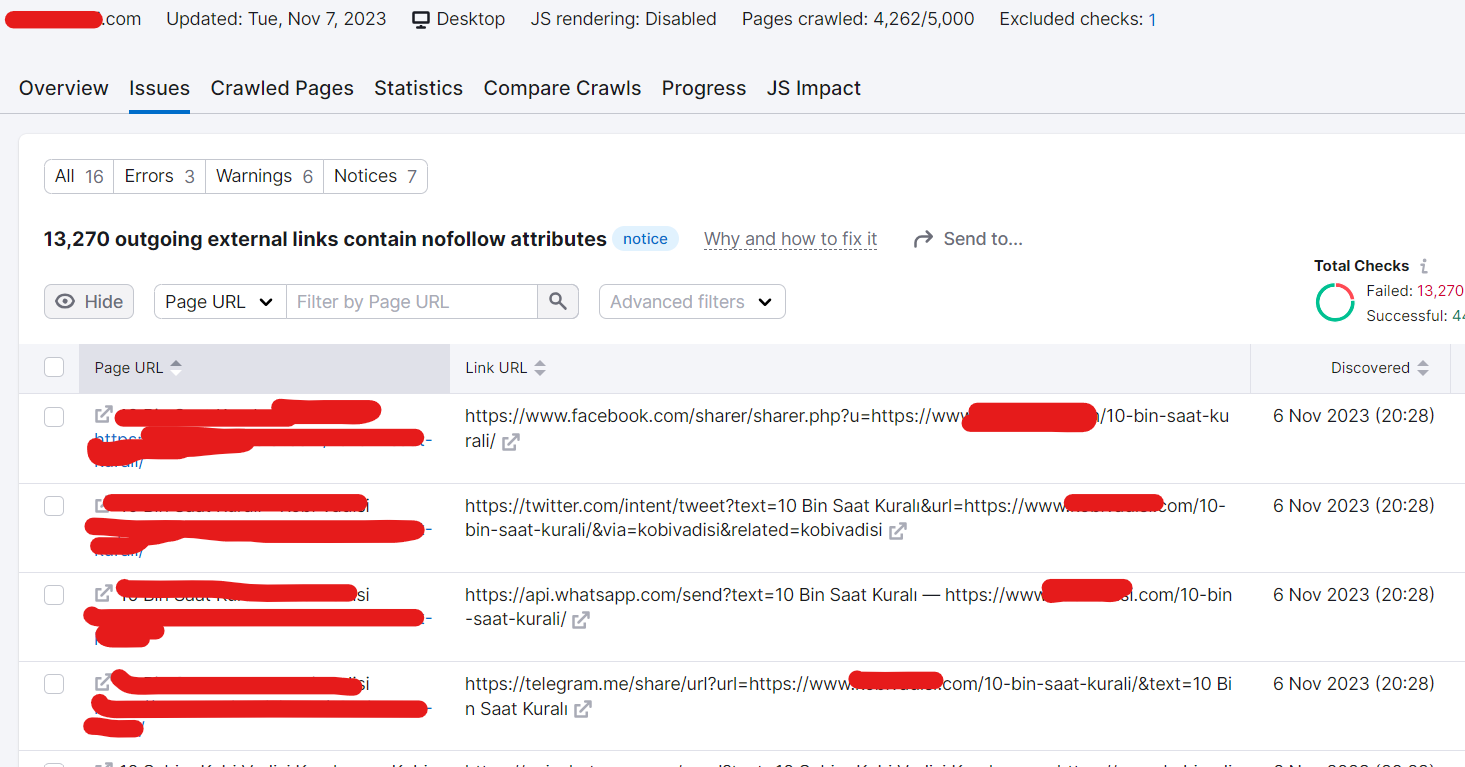Screen dimensions: 1465x767
Task: Select the Issues tab
Action: click(x=159, y=88)
